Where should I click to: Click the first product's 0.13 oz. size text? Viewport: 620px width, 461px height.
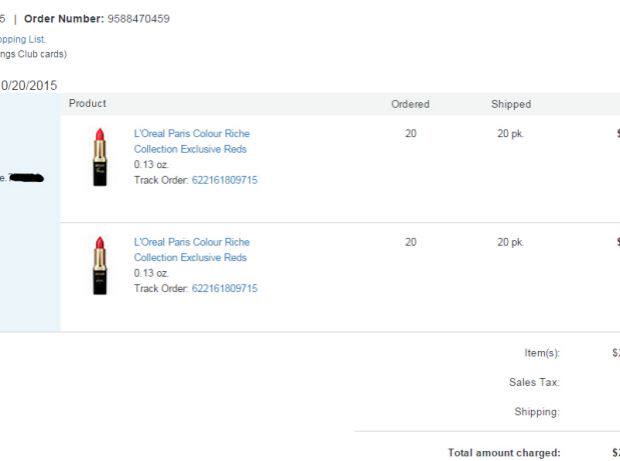pyautogui.click(x=151, y=164)
